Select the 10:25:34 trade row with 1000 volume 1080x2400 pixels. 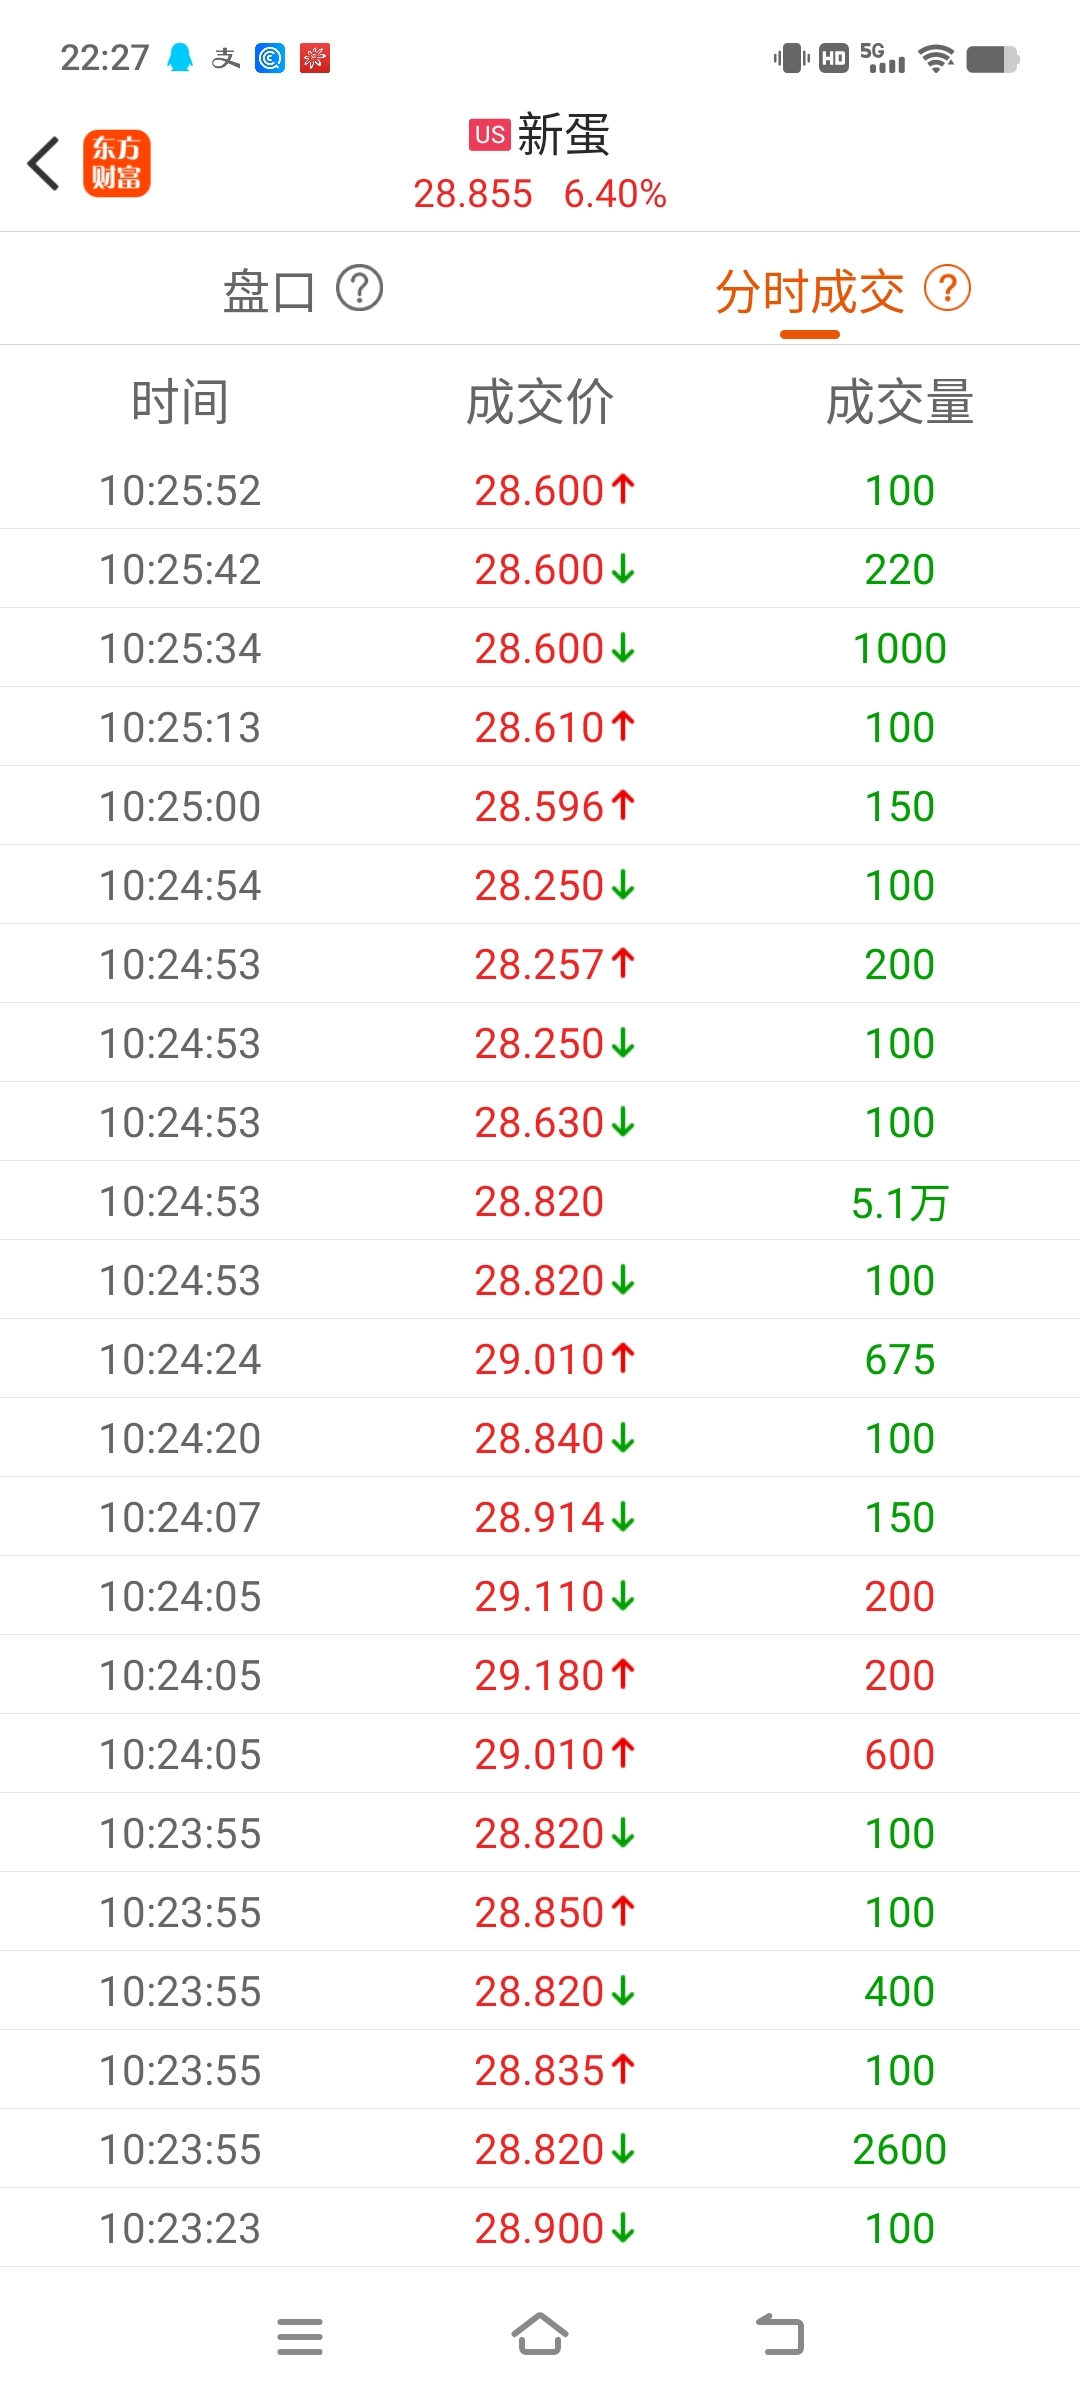coord(540,648)
